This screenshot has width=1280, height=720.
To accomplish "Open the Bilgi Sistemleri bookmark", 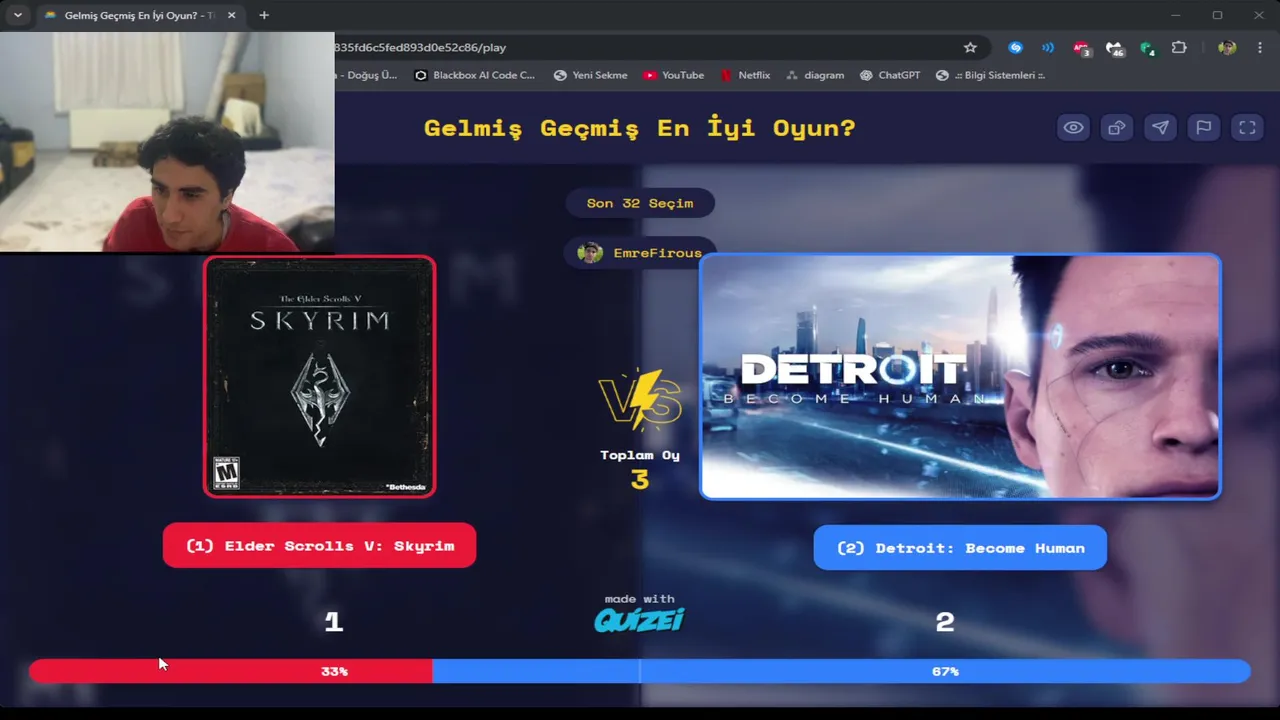I will [x=990, y=75].
